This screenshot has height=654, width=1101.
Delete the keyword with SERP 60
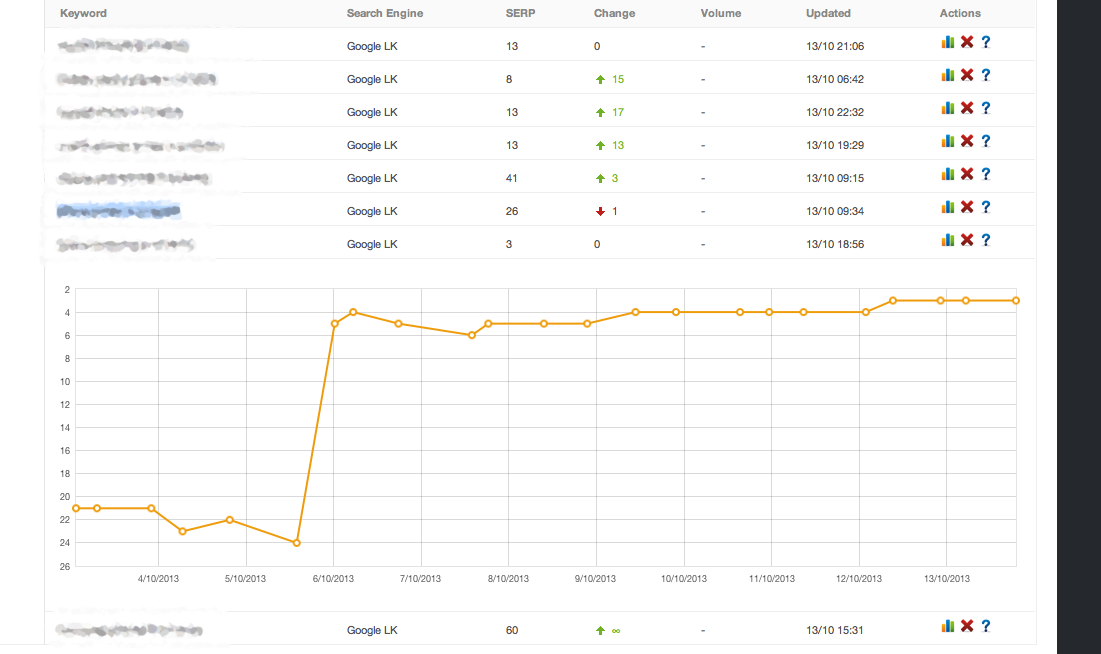967,626
